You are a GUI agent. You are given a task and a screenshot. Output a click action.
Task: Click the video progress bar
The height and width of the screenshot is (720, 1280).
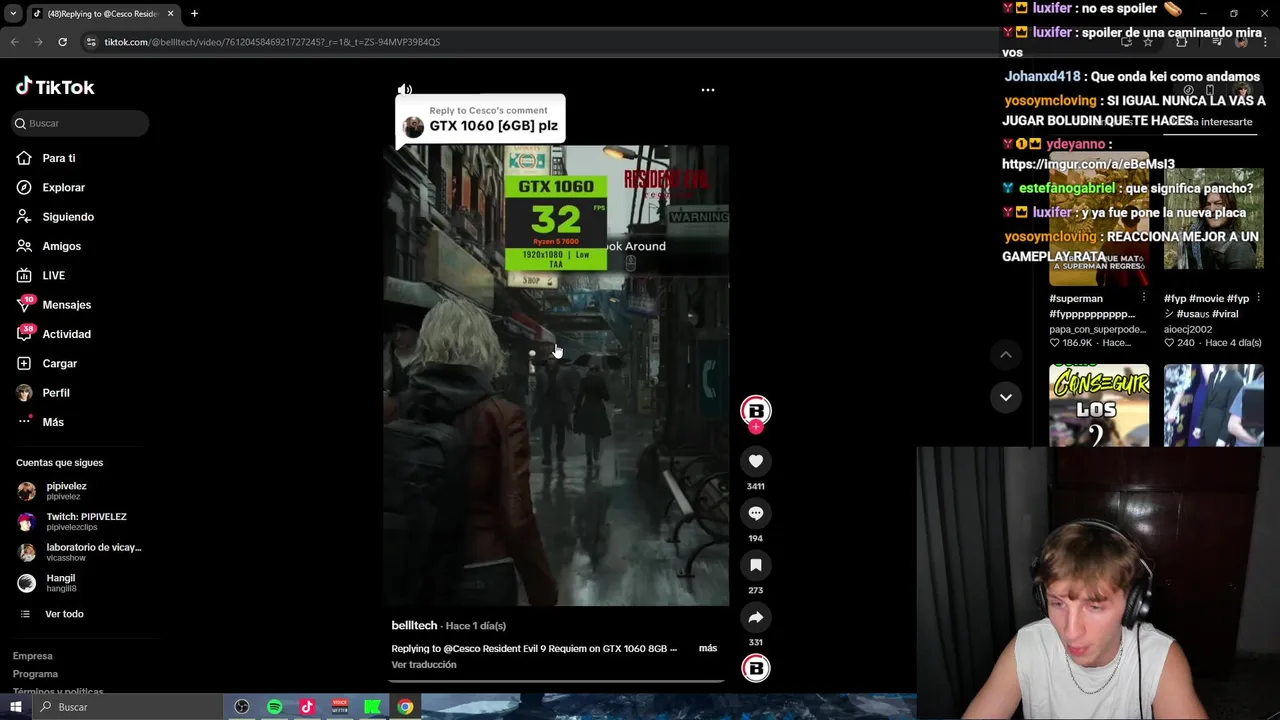[556, 680]
